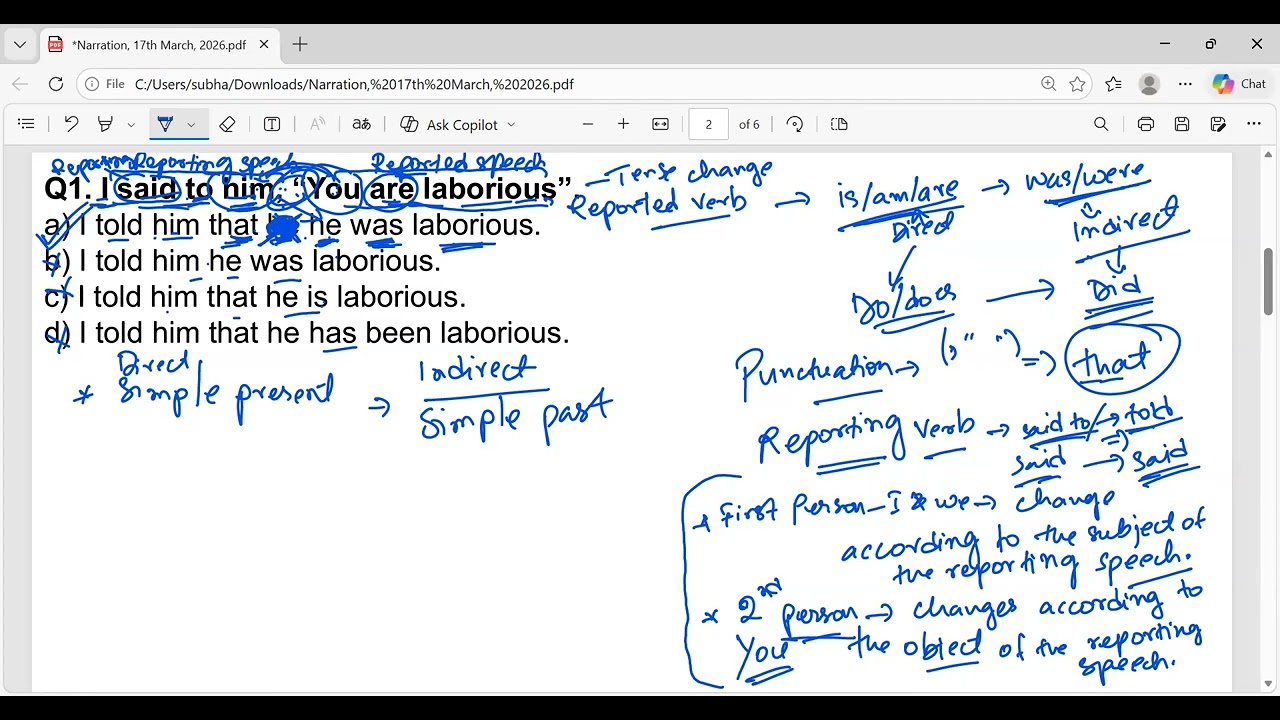Toggle the Draw pen tool
This screenshot has height=720, width=1280.
pos(166,124)
